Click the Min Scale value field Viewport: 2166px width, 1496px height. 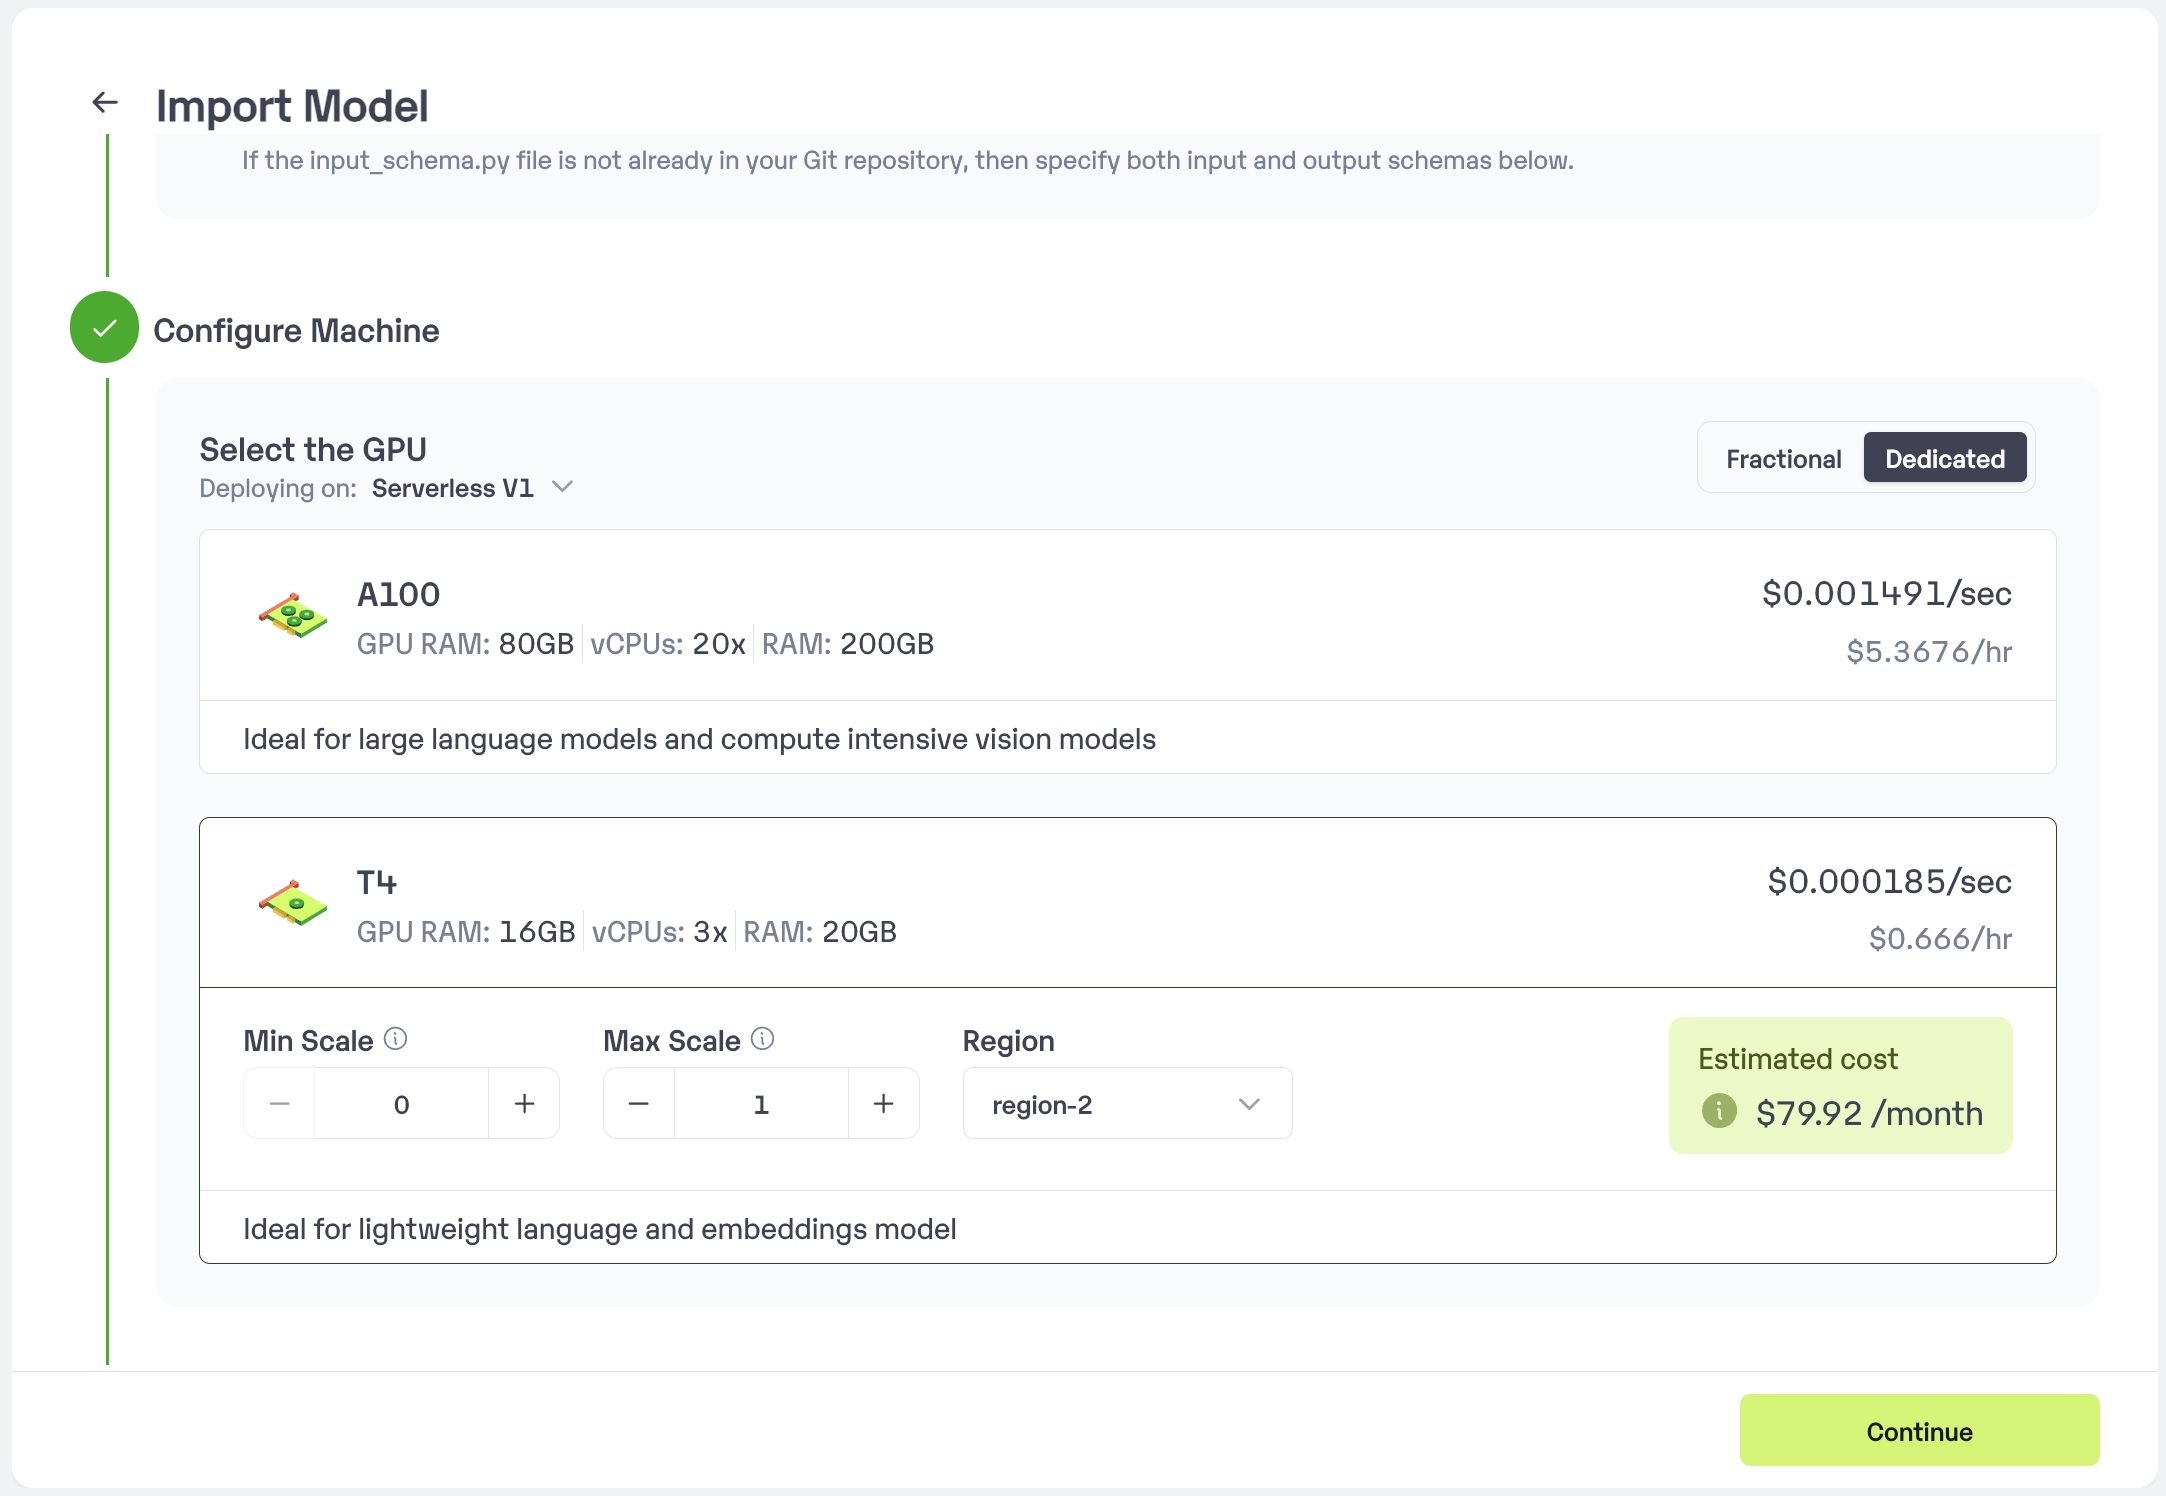tap(401, 1104)
